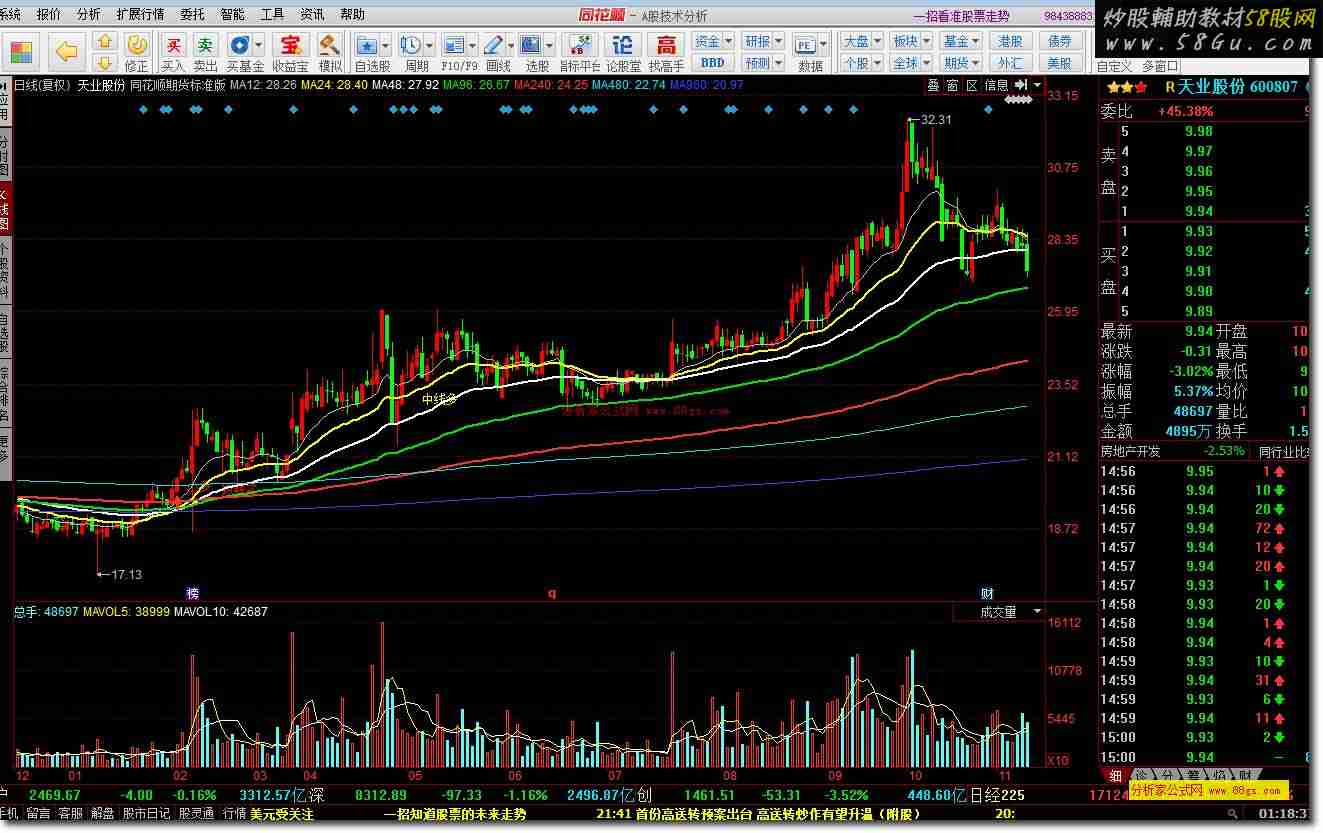Image resolution: width=1323 pixels, height=833 pixels.
Task: Click the 信息 button above chart
Action: click(x=997, y=85)
